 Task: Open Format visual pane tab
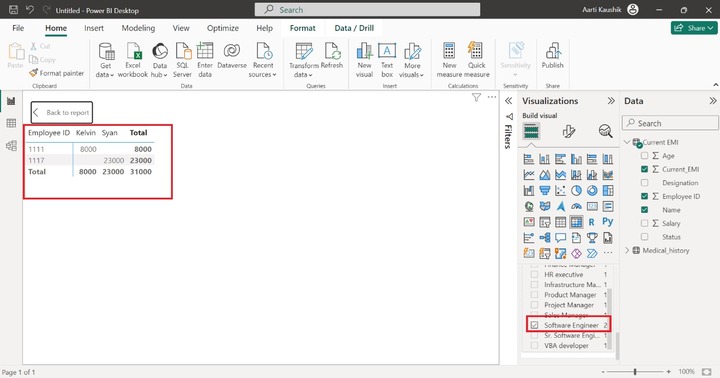[569, 132]
